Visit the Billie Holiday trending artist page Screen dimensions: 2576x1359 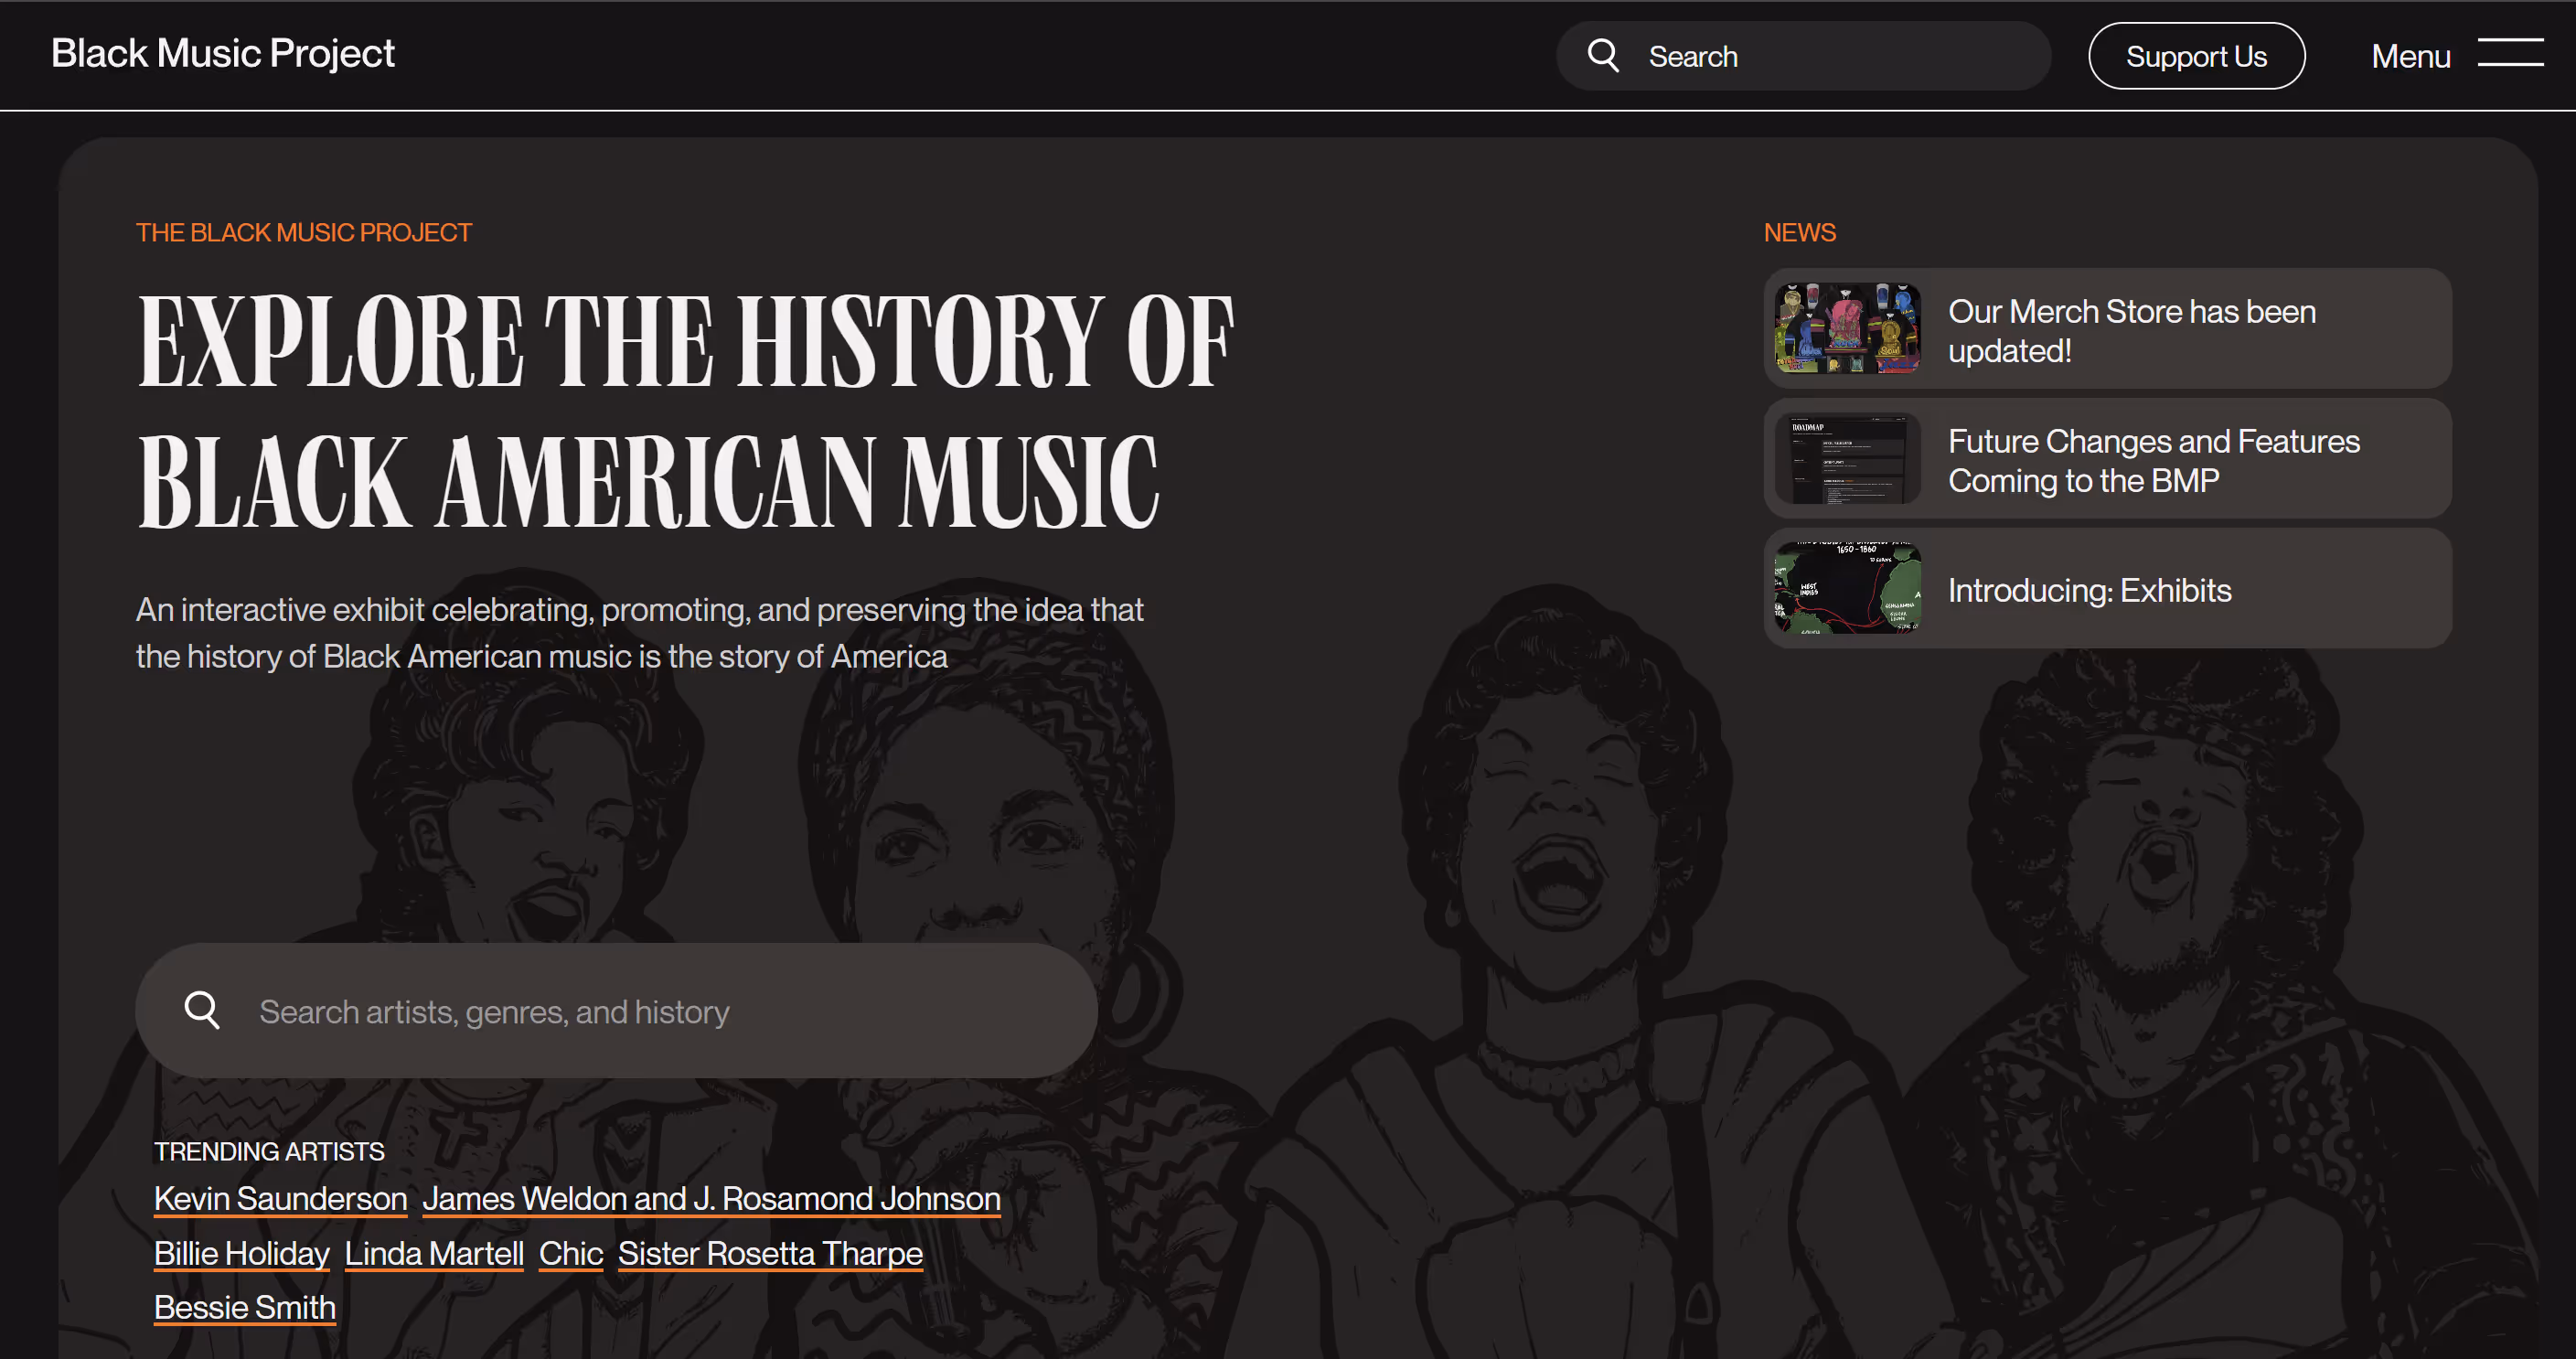tap(241, 1252)
